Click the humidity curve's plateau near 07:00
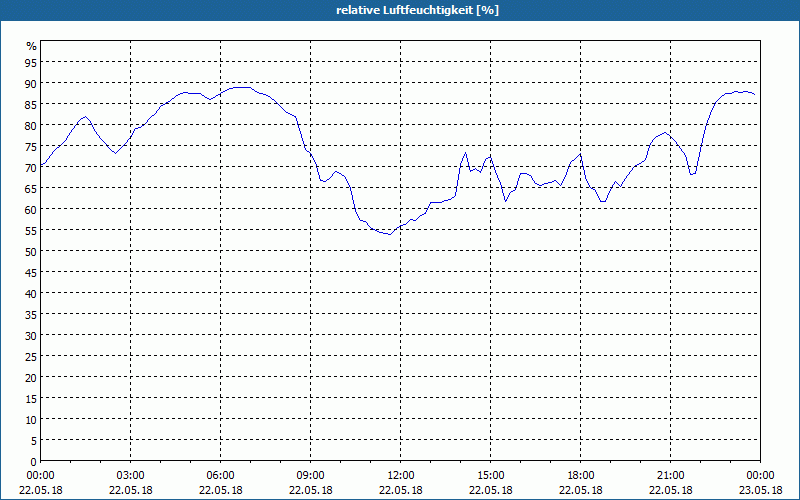 click(242, 87)
